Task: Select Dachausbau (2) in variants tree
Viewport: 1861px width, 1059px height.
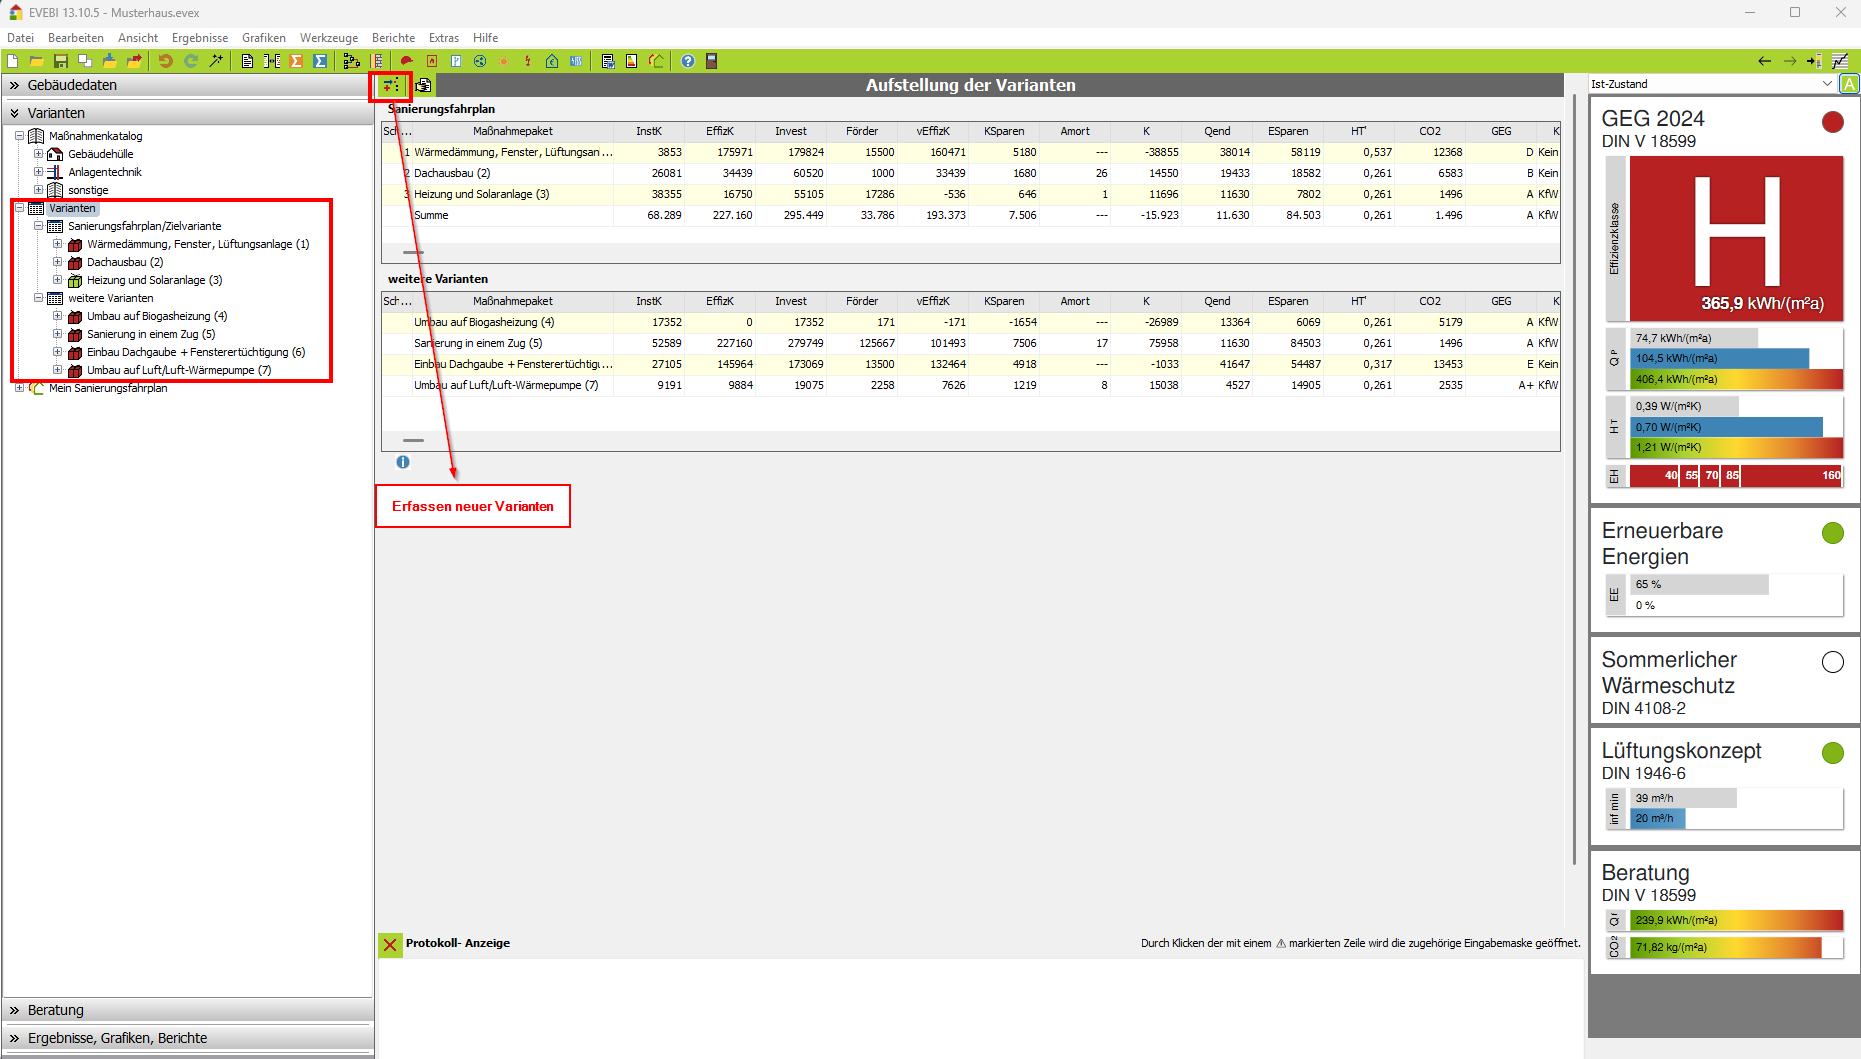Action: tap(125, 262)
